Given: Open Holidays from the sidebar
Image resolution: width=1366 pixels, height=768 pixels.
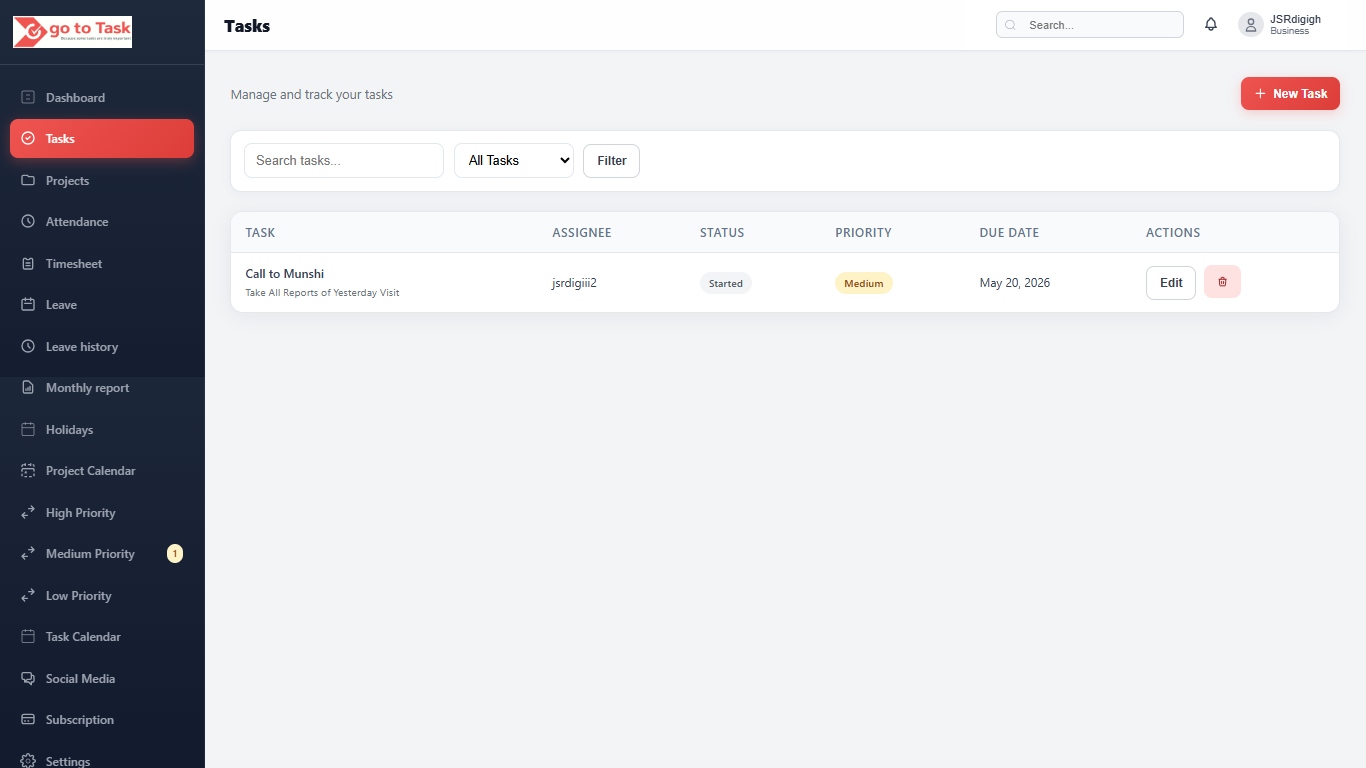Looking at the screenshot, I should point(102,429).
